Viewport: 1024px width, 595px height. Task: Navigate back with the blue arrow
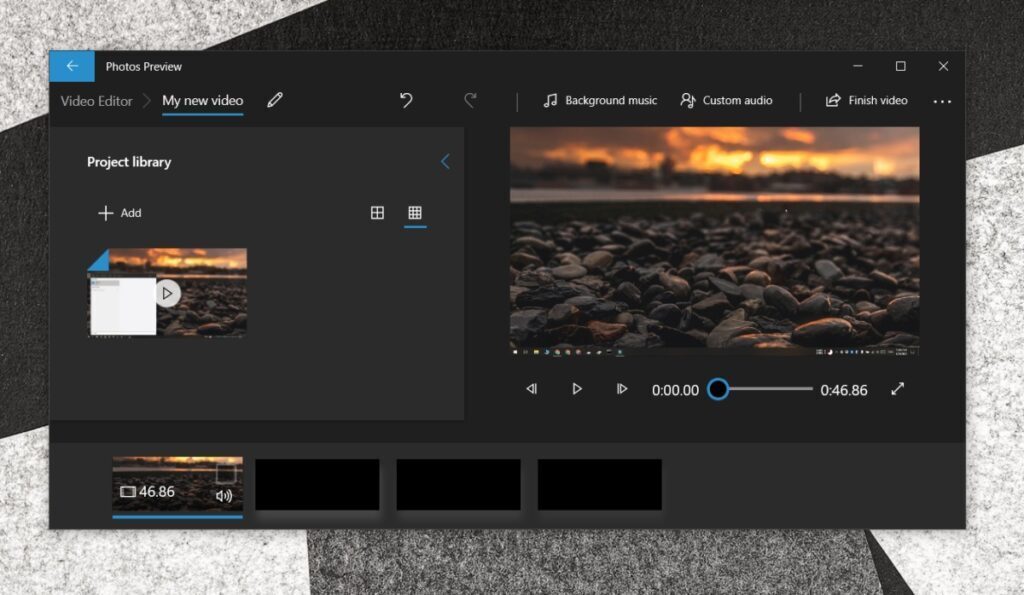(x=70, y=66)
